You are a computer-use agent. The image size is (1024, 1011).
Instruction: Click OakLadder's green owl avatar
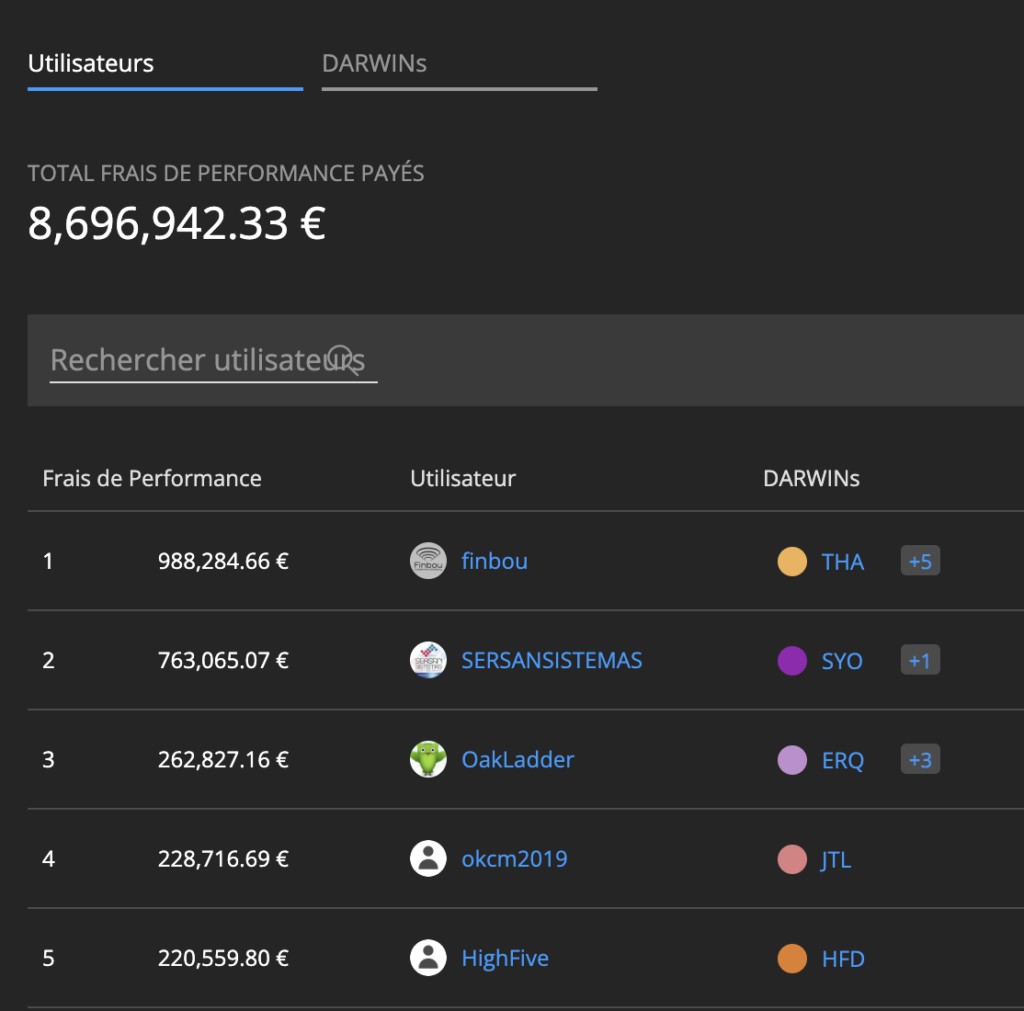[428, 759]
